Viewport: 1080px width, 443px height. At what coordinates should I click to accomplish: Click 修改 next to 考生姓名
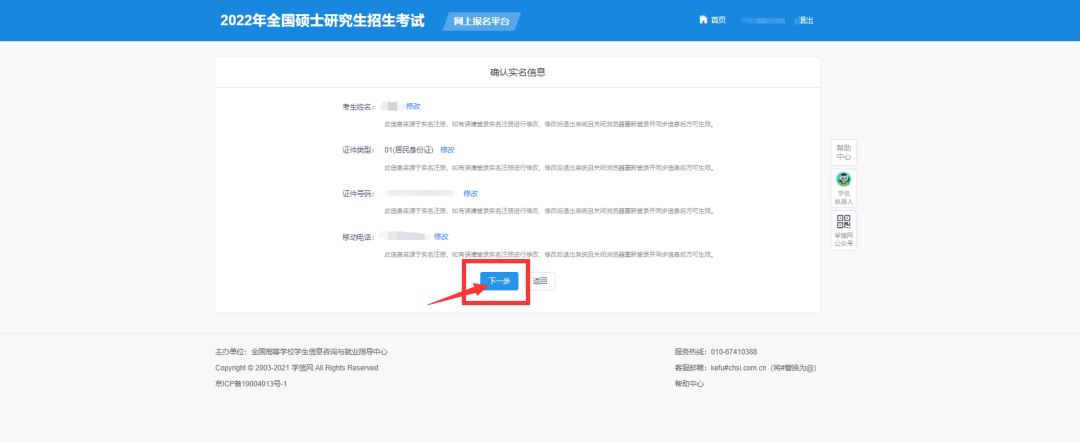tap(413, 106)
